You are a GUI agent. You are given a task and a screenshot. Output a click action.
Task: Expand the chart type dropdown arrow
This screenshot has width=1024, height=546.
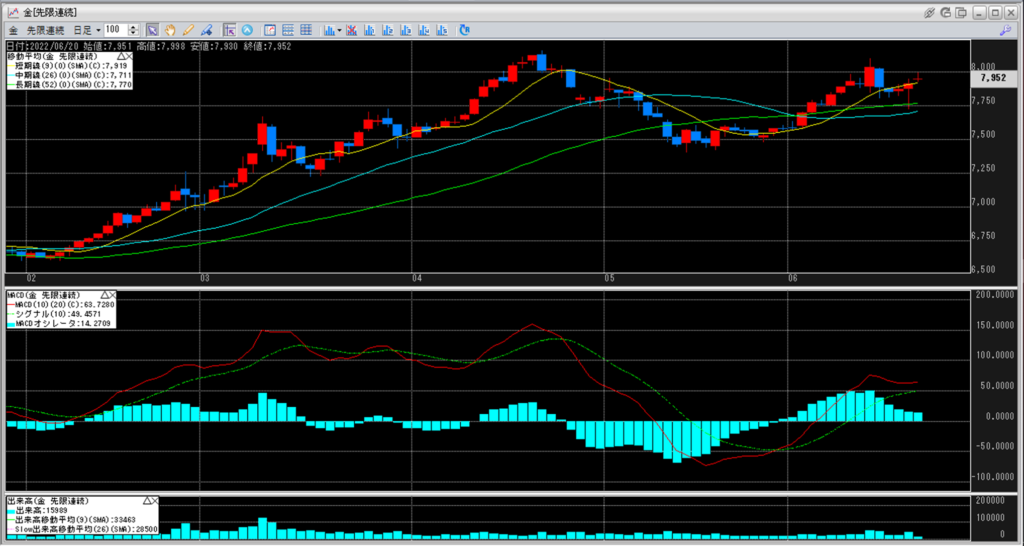pyautogui.click(x=340, y=30)
